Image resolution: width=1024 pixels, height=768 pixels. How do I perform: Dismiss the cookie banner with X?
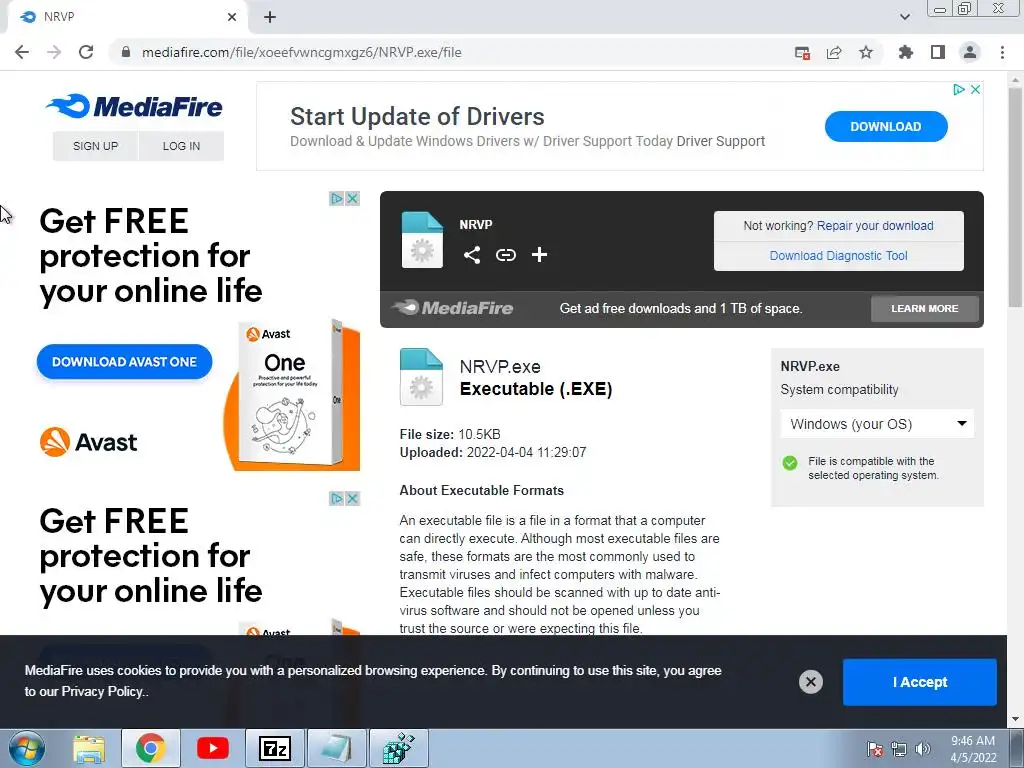point(810,682)
